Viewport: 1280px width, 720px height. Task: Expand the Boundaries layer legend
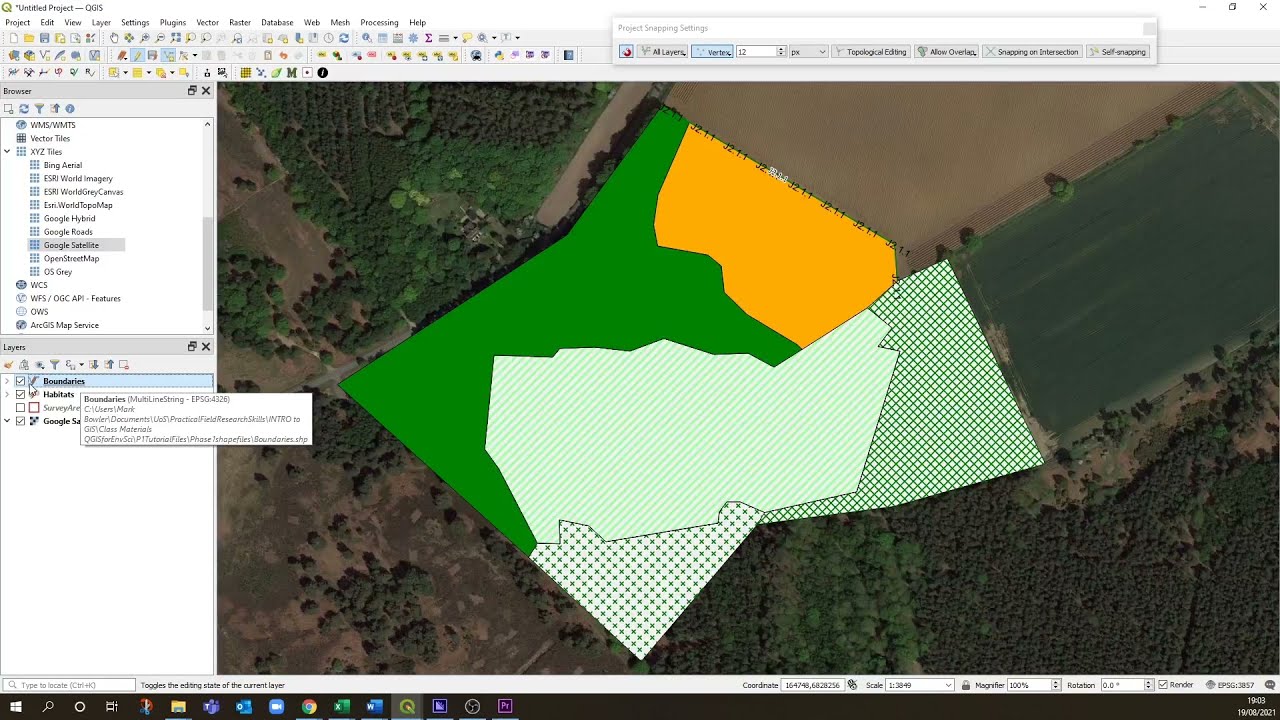click(7, 381)
